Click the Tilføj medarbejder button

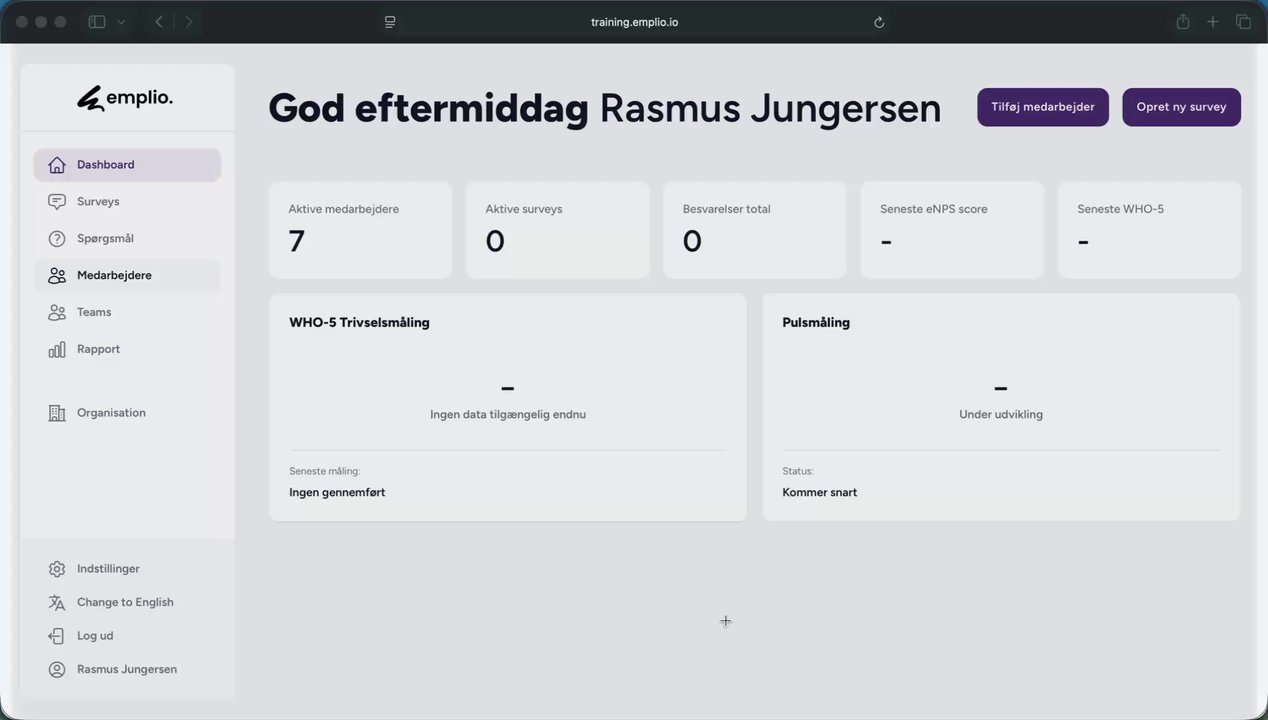(x=1043, y=107)
